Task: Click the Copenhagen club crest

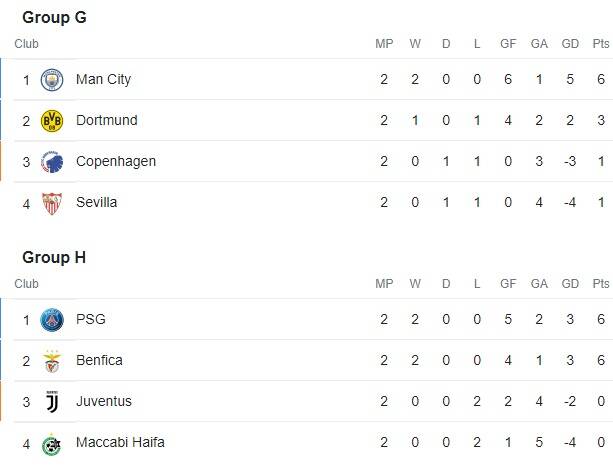Action: point(51,162)
